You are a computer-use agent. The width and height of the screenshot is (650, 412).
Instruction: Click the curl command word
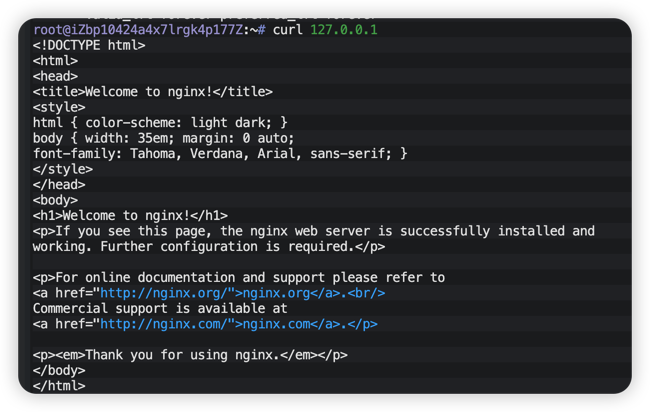[x=288, y=30]
